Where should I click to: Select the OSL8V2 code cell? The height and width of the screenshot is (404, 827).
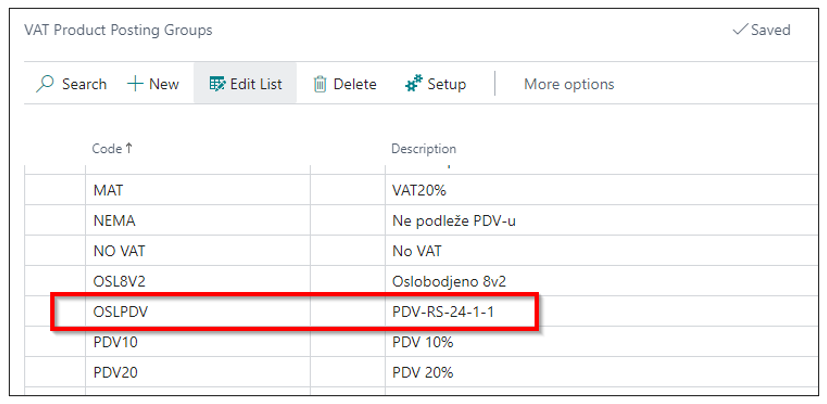198,282
